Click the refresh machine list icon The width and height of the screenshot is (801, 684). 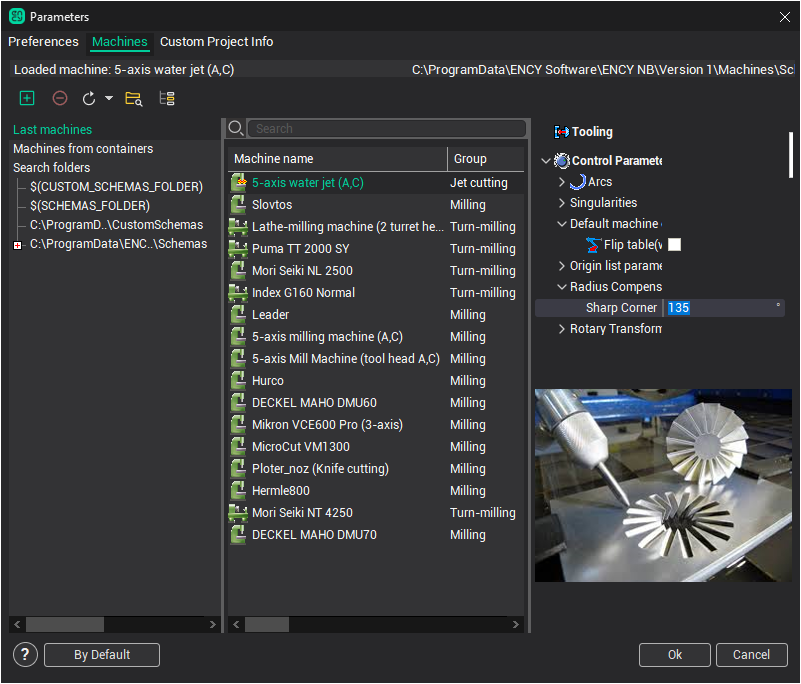tap(89, 98)
